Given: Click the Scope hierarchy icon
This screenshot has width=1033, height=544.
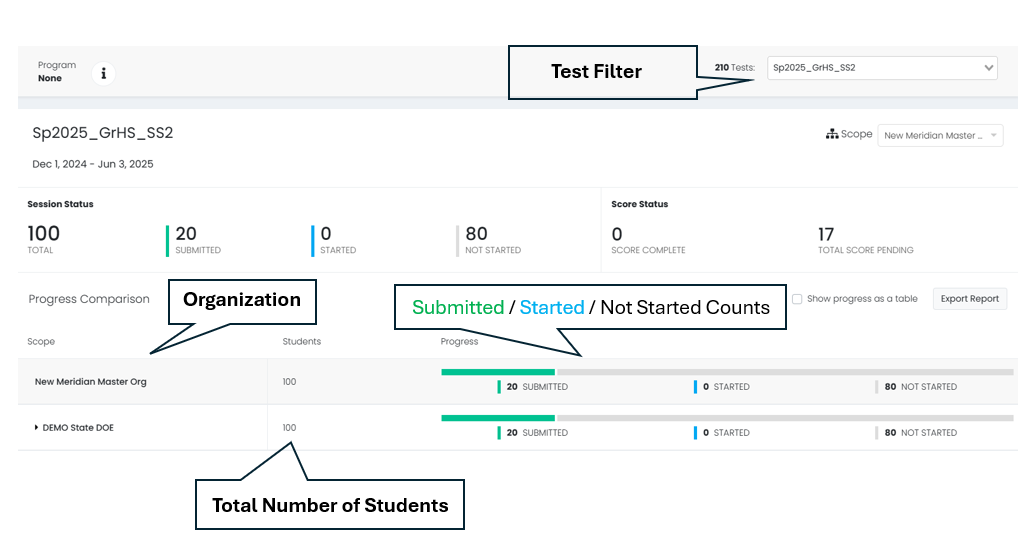Looking at the screenshot, I should pyautogui.click(x=831, y=135).
